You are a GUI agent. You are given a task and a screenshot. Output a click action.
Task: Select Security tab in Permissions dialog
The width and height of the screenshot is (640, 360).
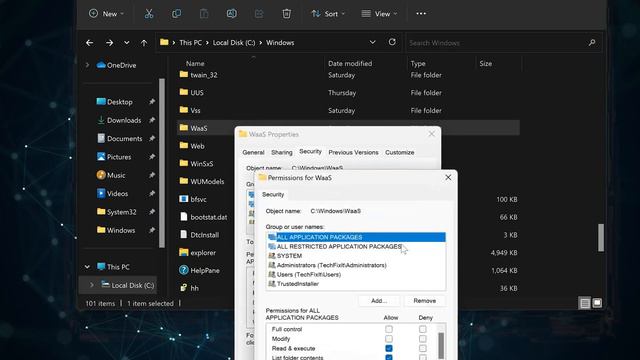[273, 194]
